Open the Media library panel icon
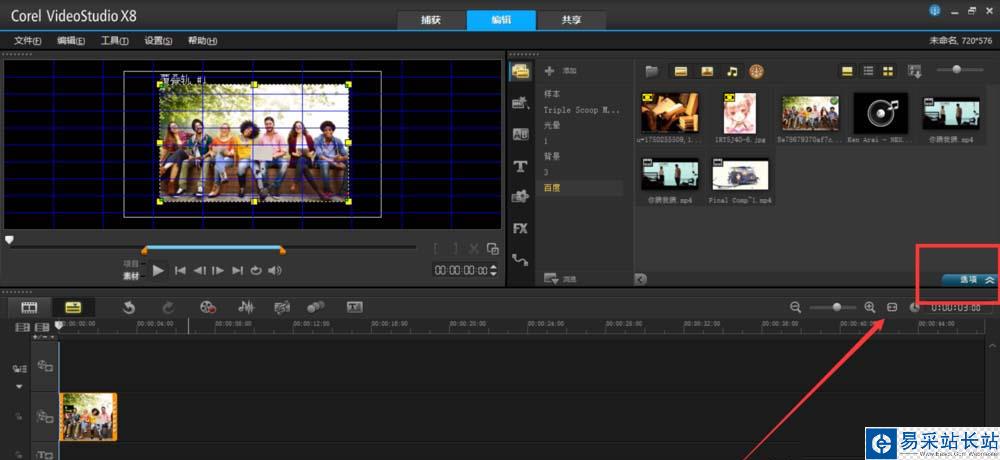The width and height of the screenshot is (1000, 460). coord(520,71)
